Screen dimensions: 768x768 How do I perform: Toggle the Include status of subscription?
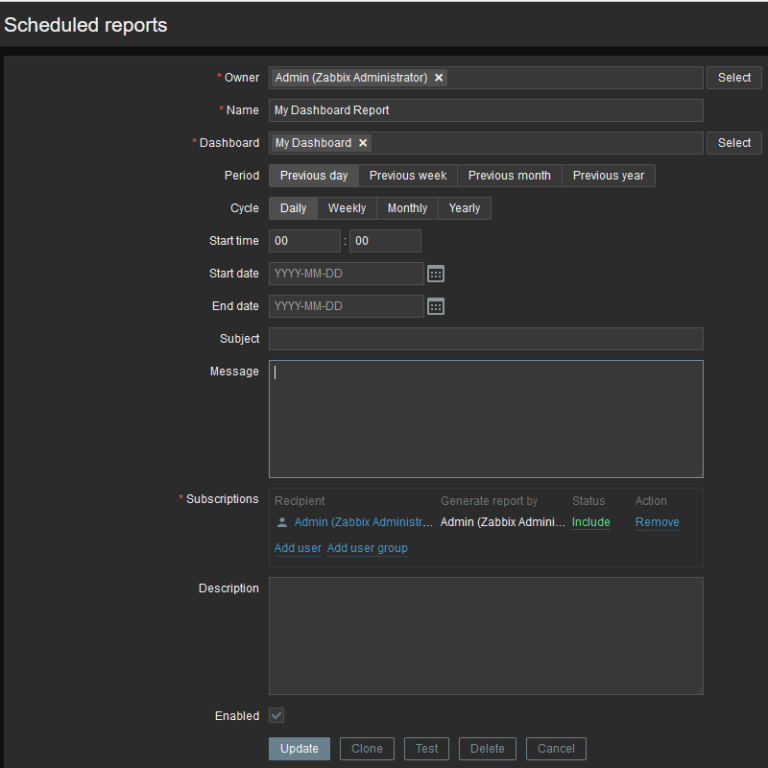(590, 522)
